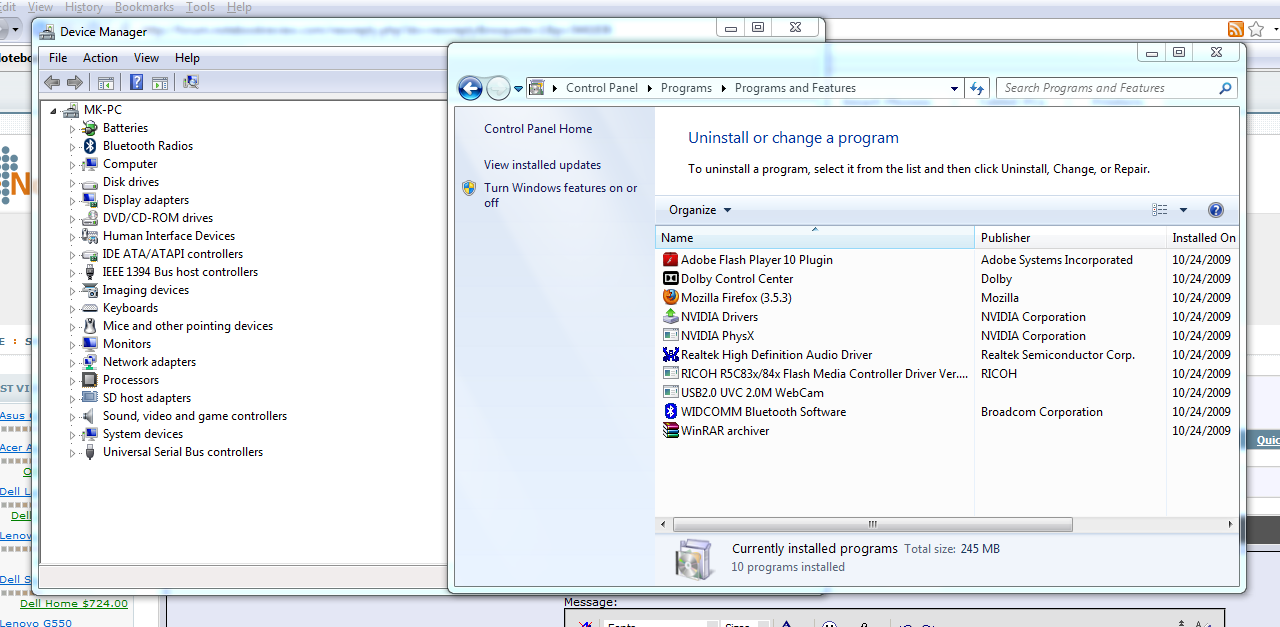Screen dimensions: 1280x627
Task: Click the Dolby Control Center icon
Action: point(671,279)
